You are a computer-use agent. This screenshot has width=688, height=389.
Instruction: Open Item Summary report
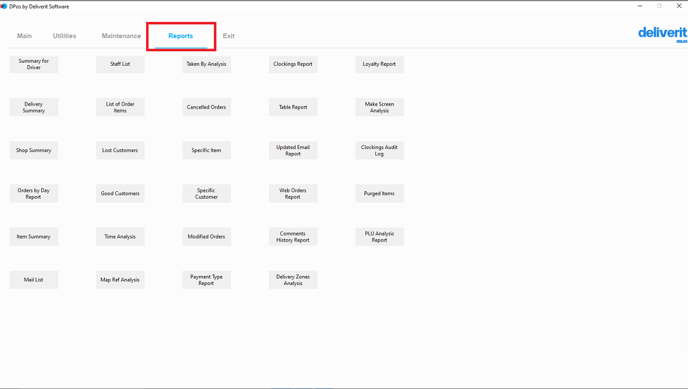34,237
